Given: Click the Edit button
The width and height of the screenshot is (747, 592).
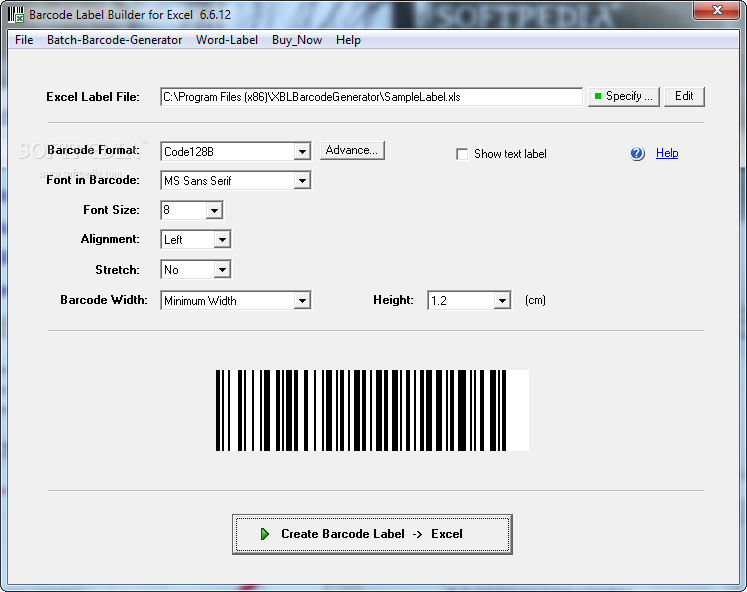Looking at the screenshot, I should [684, 97].
